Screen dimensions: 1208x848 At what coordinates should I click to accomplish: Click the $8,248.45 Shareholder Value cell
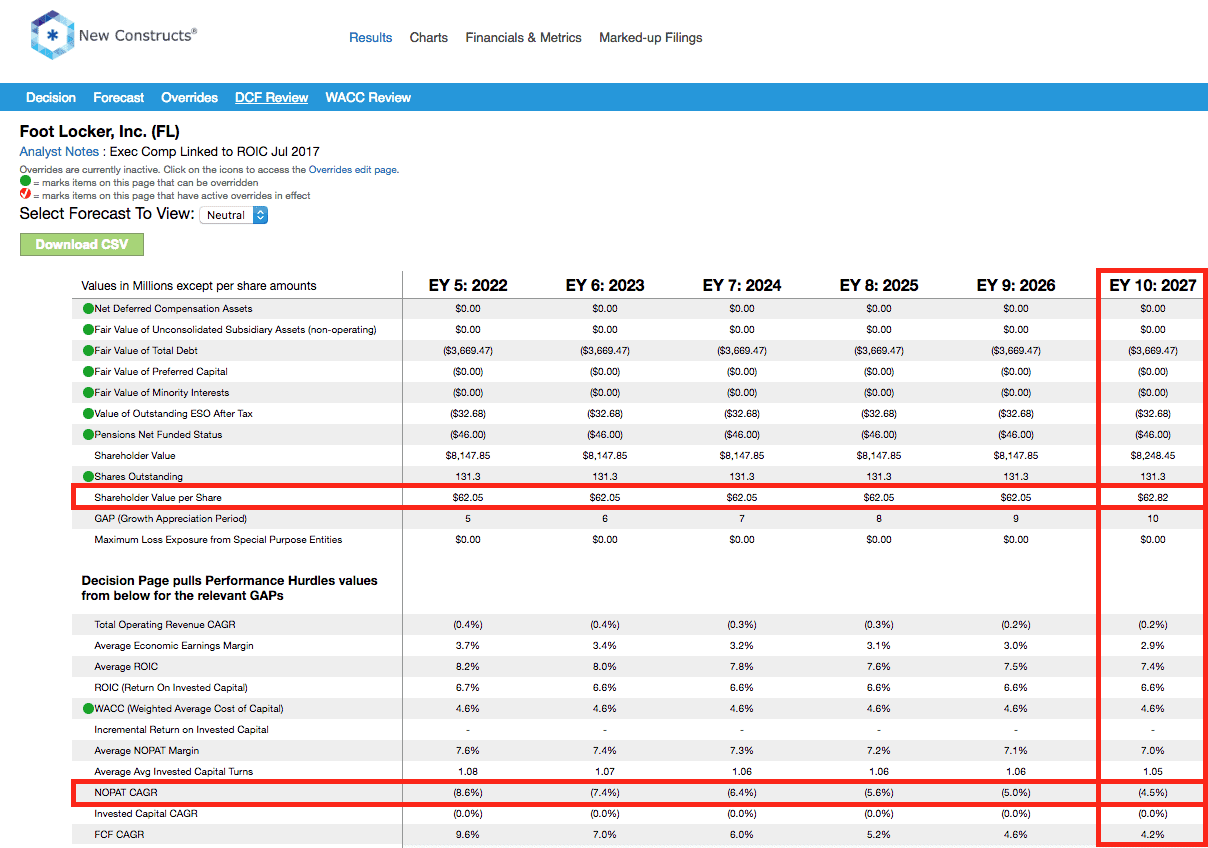[1153, 456]
